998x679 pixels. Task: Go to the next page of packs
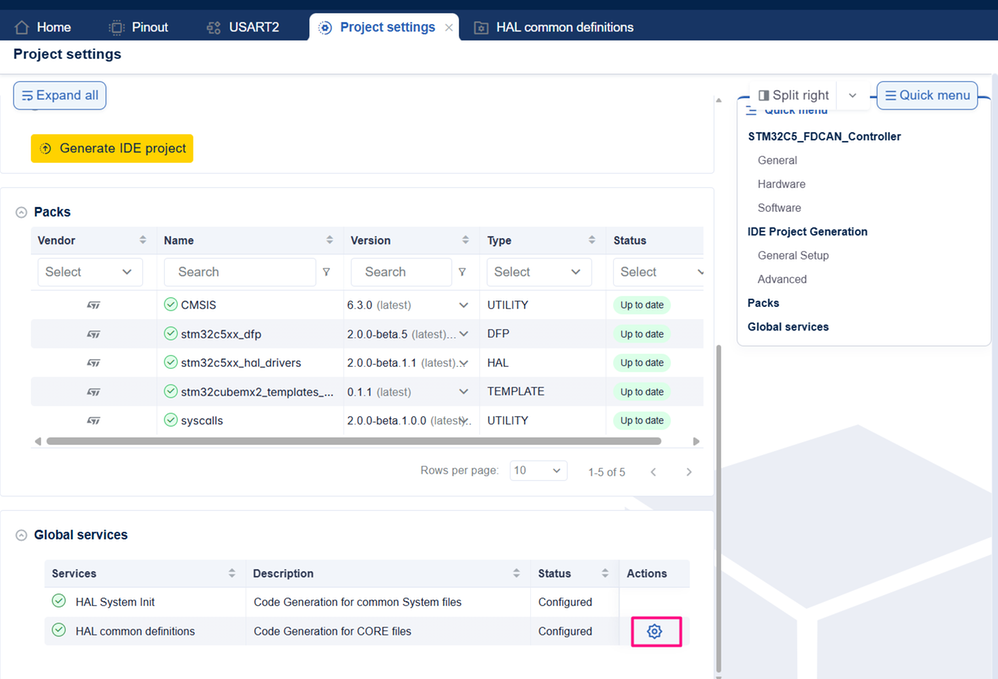(689, 472)
